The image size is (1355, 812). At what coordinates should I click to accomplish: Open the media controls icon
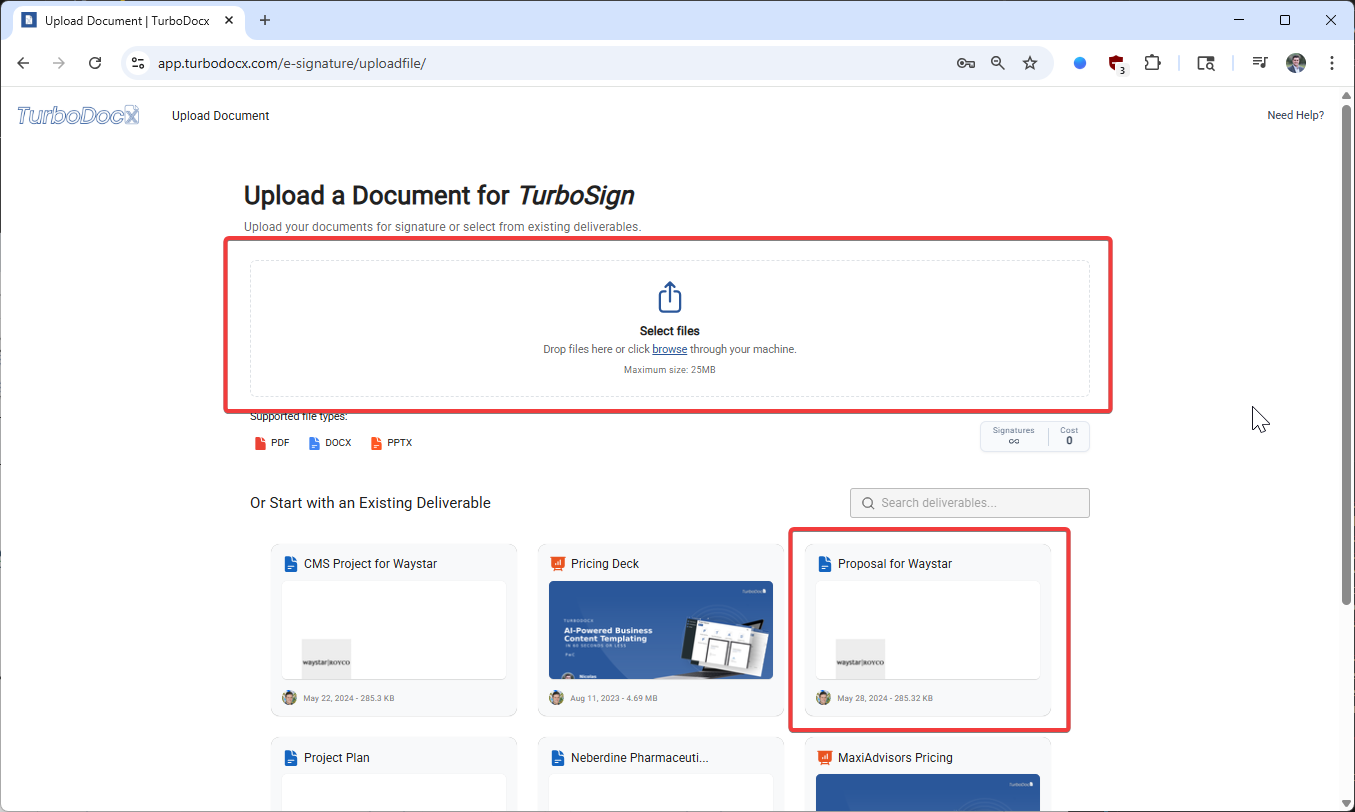point(1260,63)
